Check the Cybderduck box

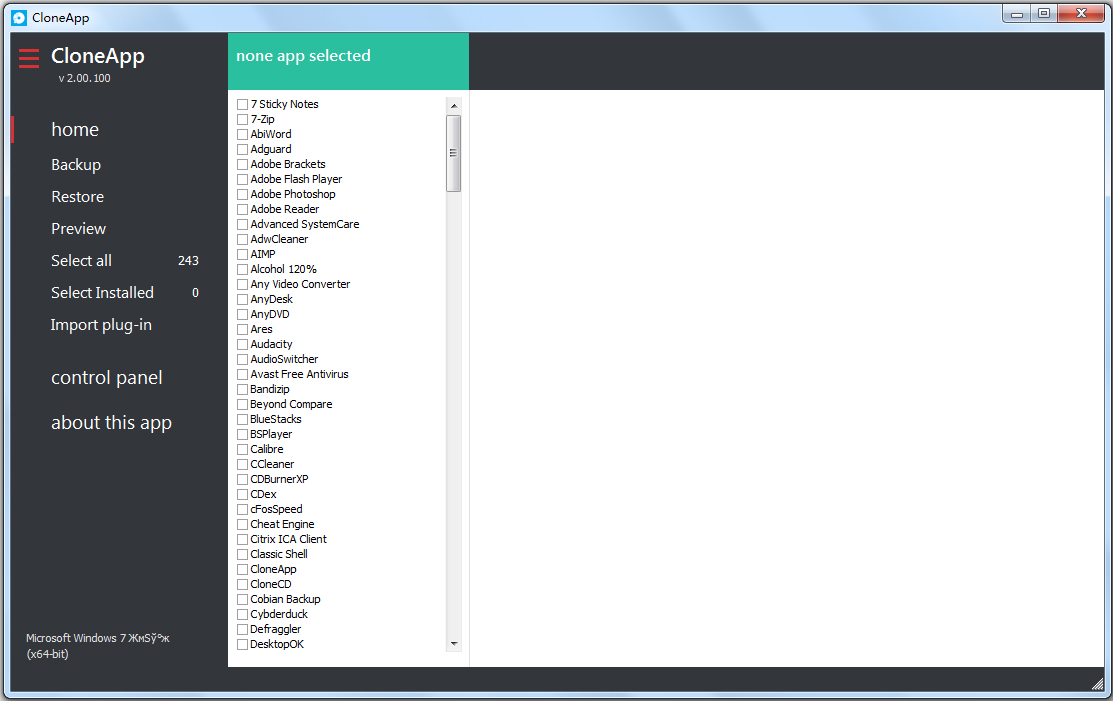tap(243, 614)
